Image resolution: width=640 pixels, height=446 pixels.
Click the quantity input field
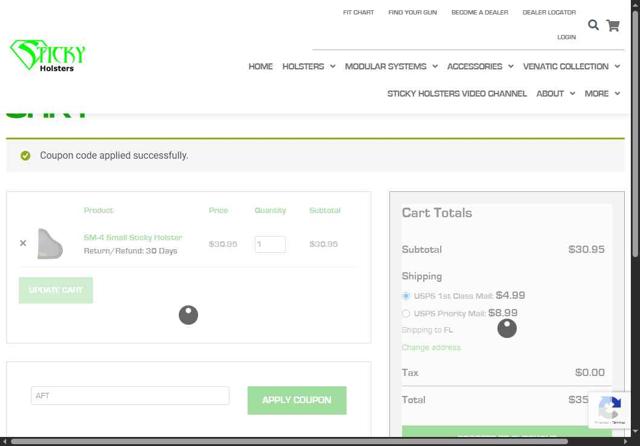(270, 244)
